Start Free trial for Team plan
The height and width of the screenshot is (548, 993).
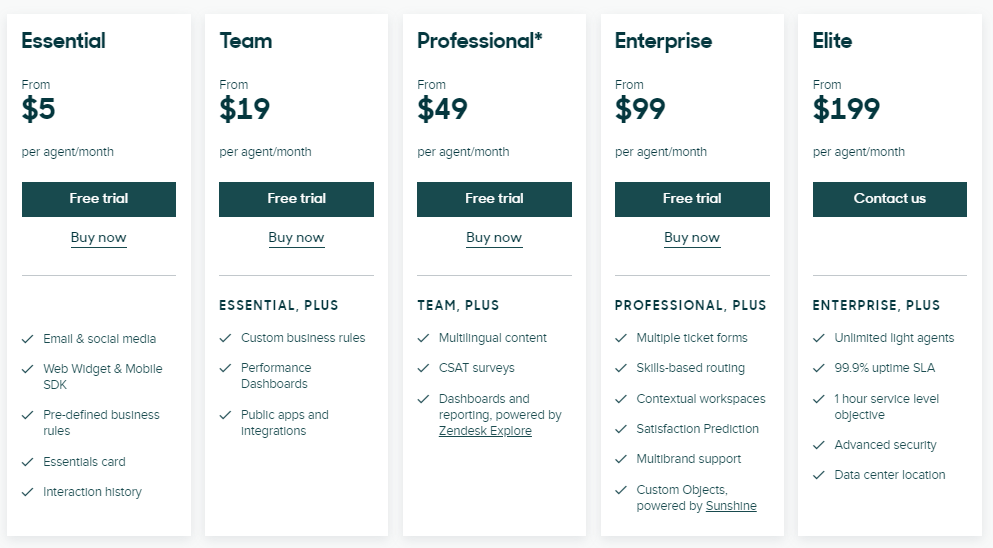(x=296, y=199)
